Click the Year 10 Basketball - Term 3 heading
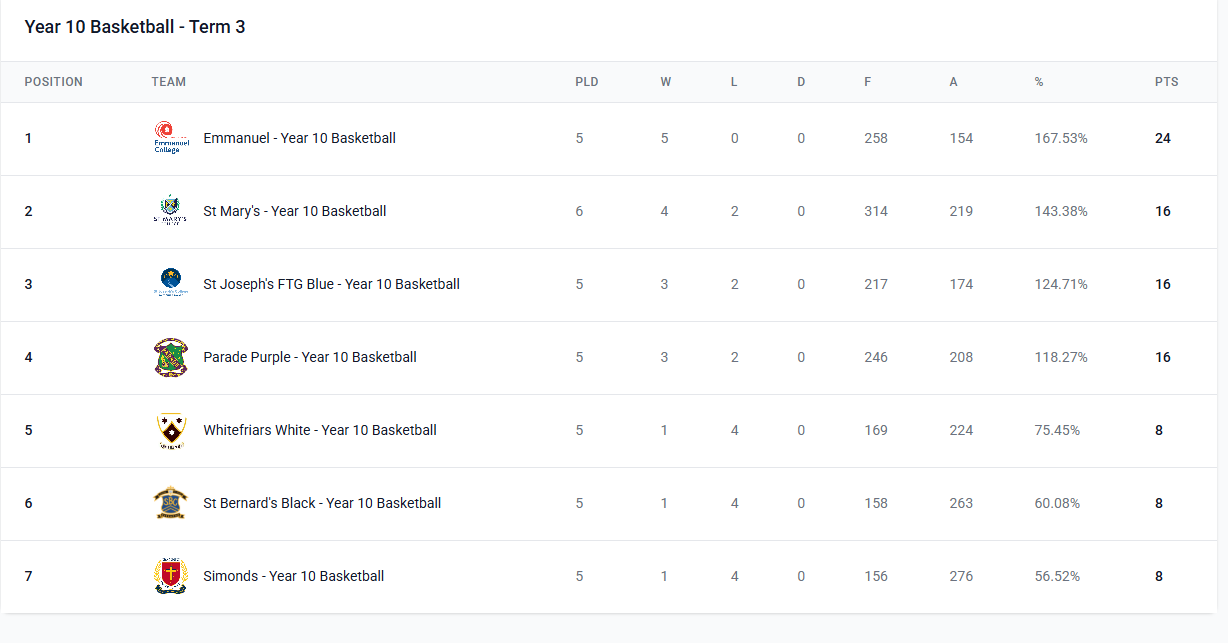The width and height of the screenshot is (1228, 643). tap(134, 27)
